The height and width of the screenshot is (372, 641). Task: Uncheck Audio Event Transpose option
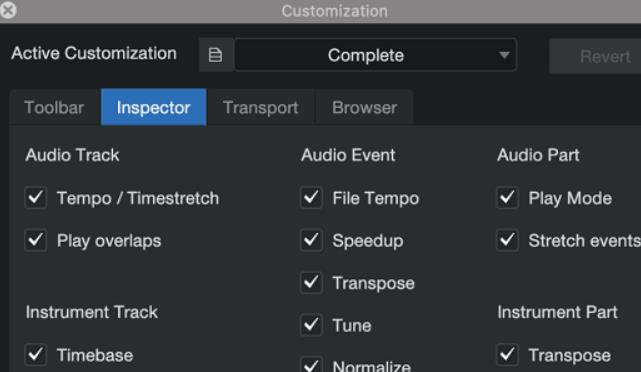pyautogui.click(x=312, y=283)
